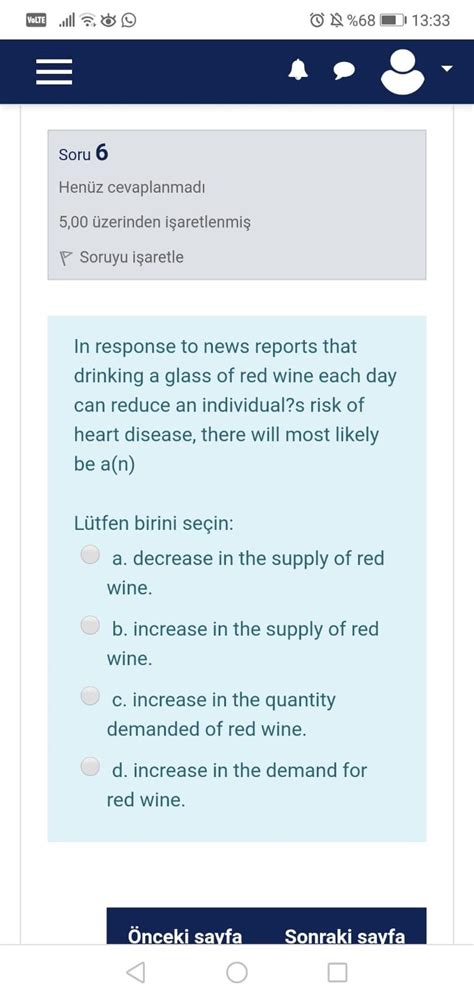Tap the Android home circle button
Viewport: 474px width, 1001px height.
coord(237,972)
